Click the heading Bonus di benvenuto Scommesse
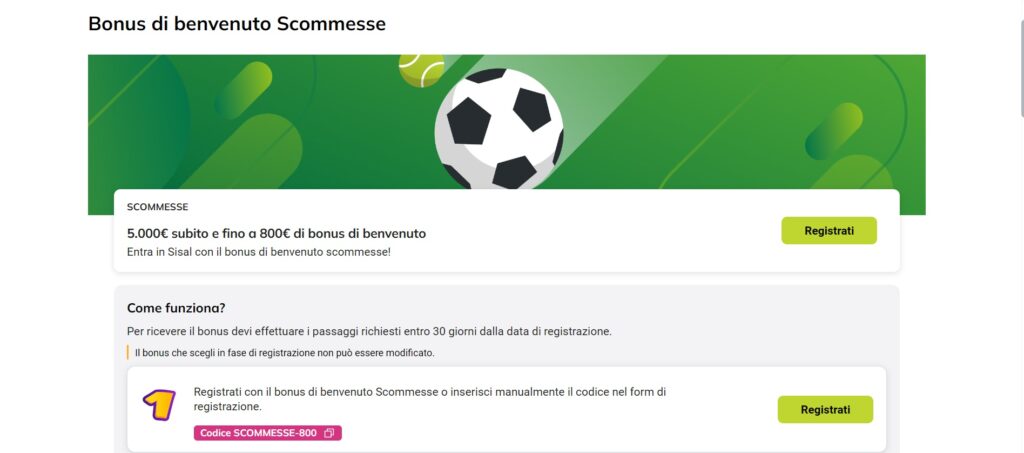 click(x=237, y=24)
